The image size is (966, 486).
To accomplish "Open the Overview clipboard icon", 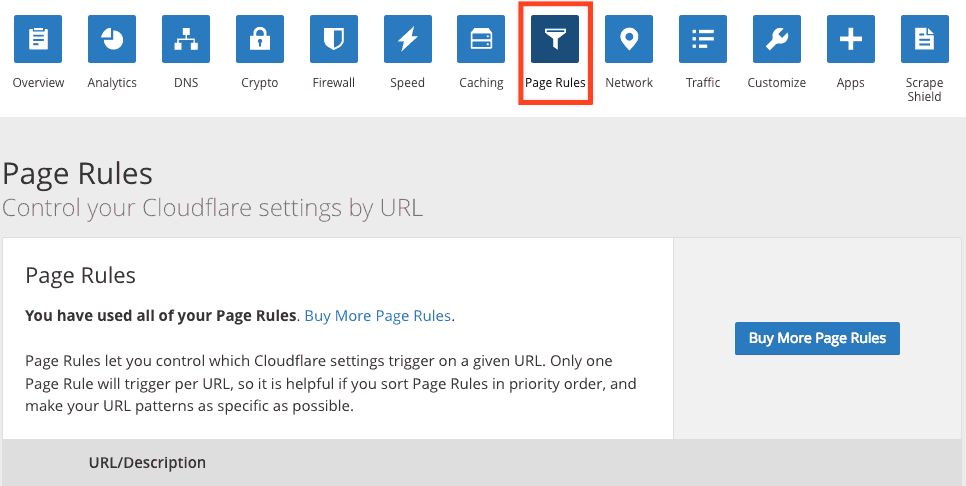I will pos(38,39).
